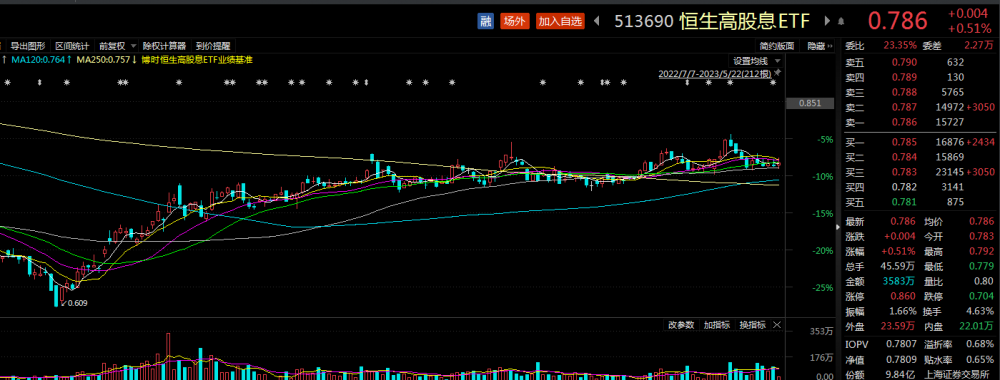
Task: Click the 博时恒生高股息ETF业绩基准 label
Action: [196, 59]
